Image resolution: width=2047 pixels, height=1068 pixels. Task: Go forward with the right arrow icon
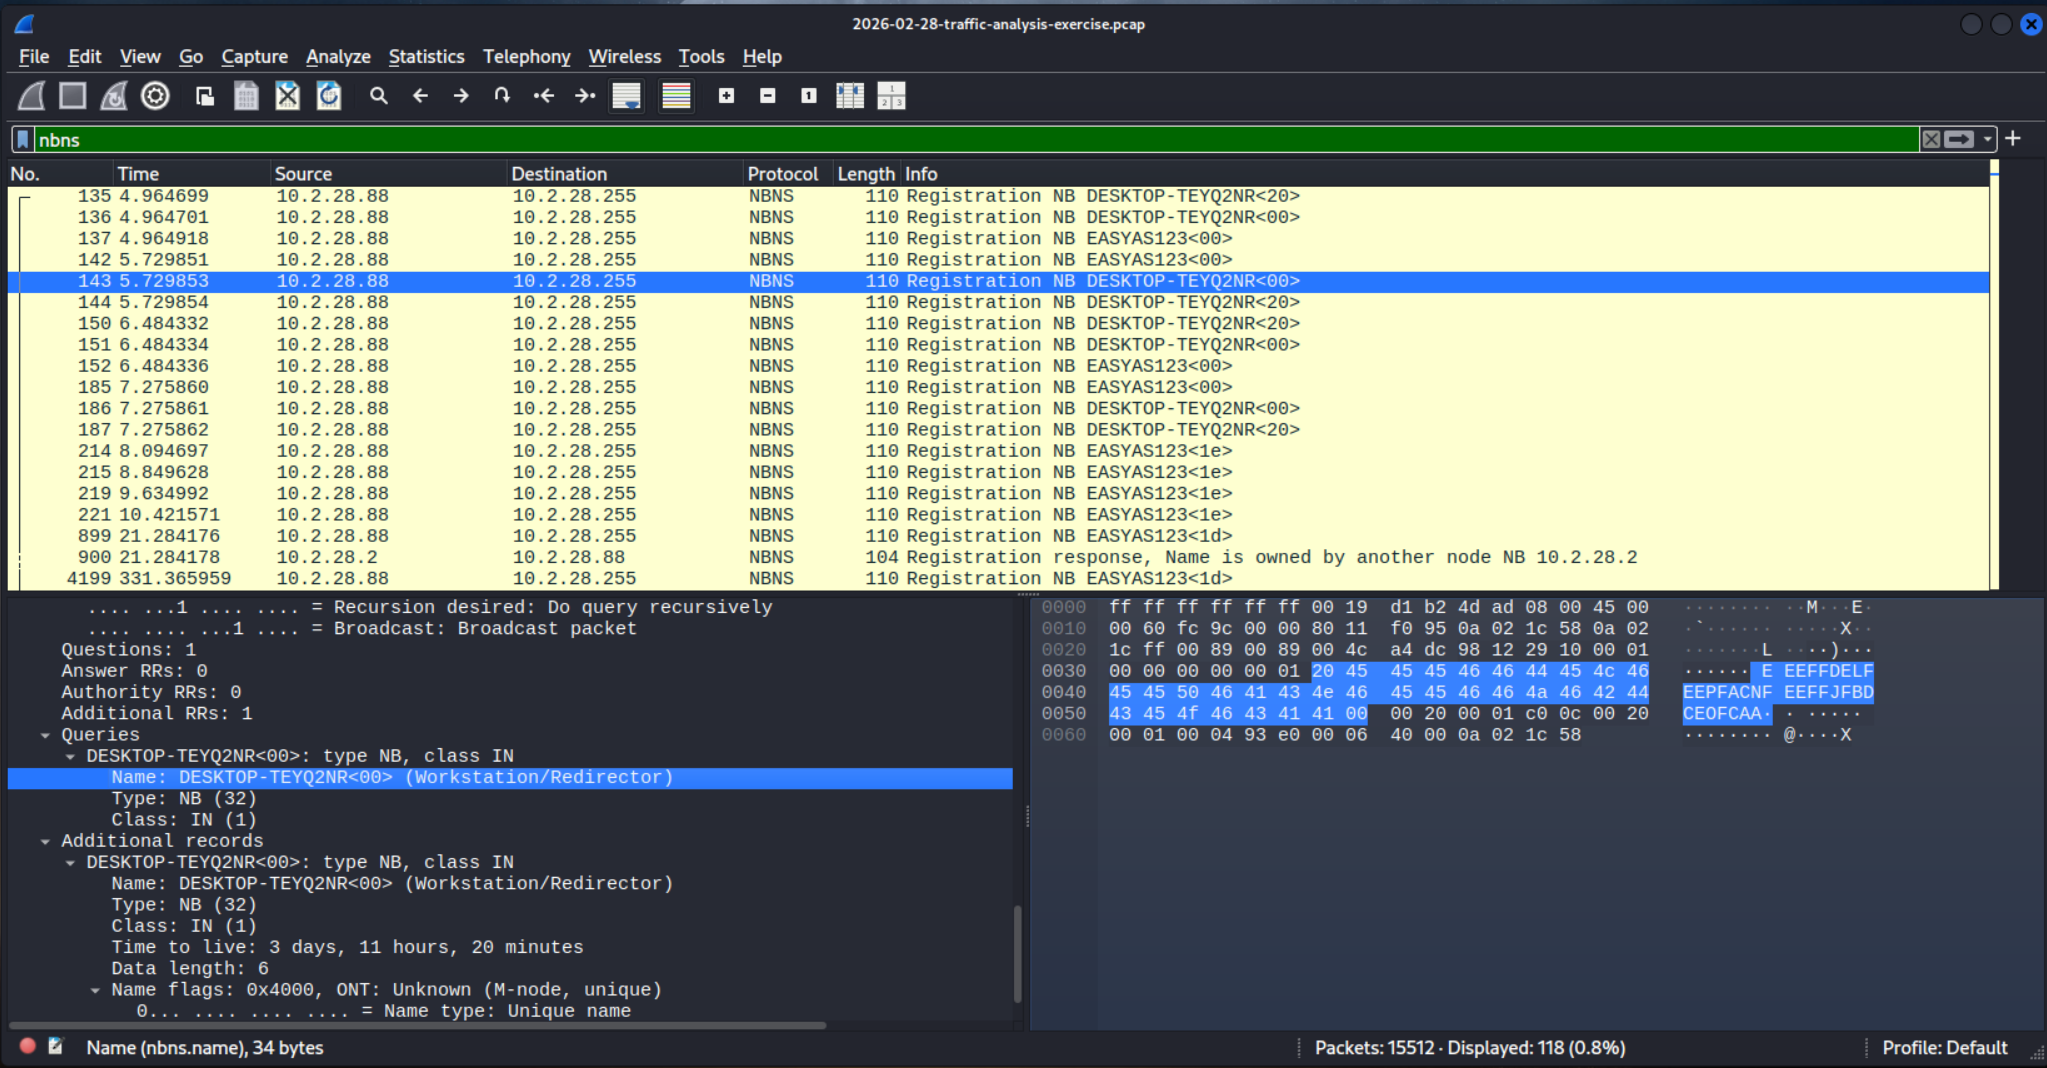[x=461, y=96]
